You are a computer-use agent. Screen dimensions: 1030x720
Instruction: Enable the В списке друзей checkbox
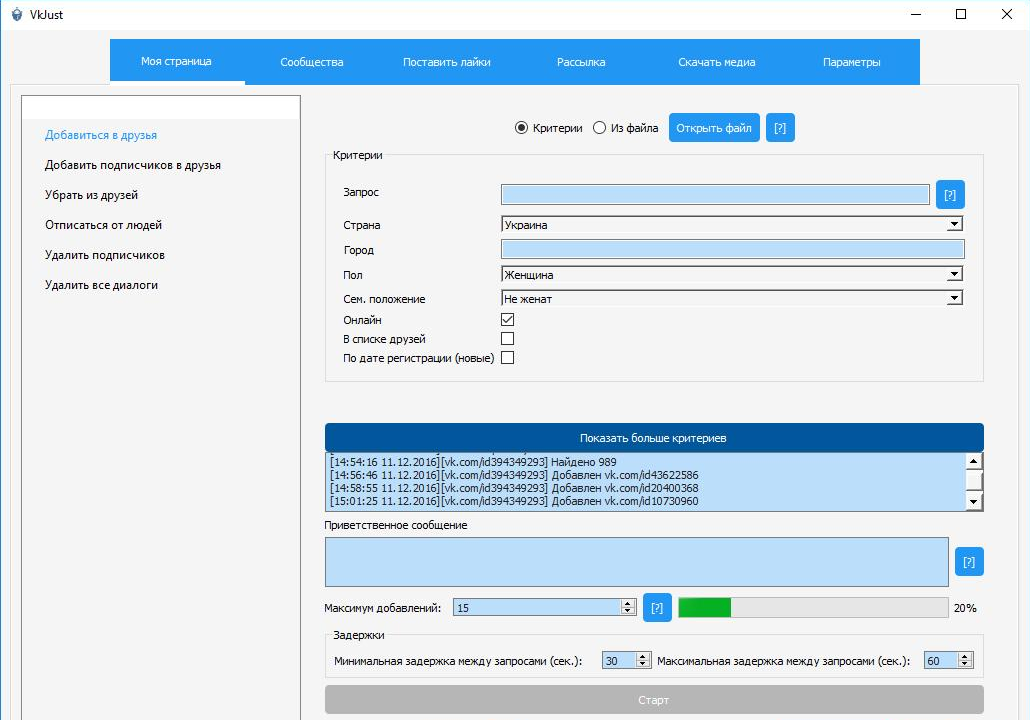coord(508,339)
